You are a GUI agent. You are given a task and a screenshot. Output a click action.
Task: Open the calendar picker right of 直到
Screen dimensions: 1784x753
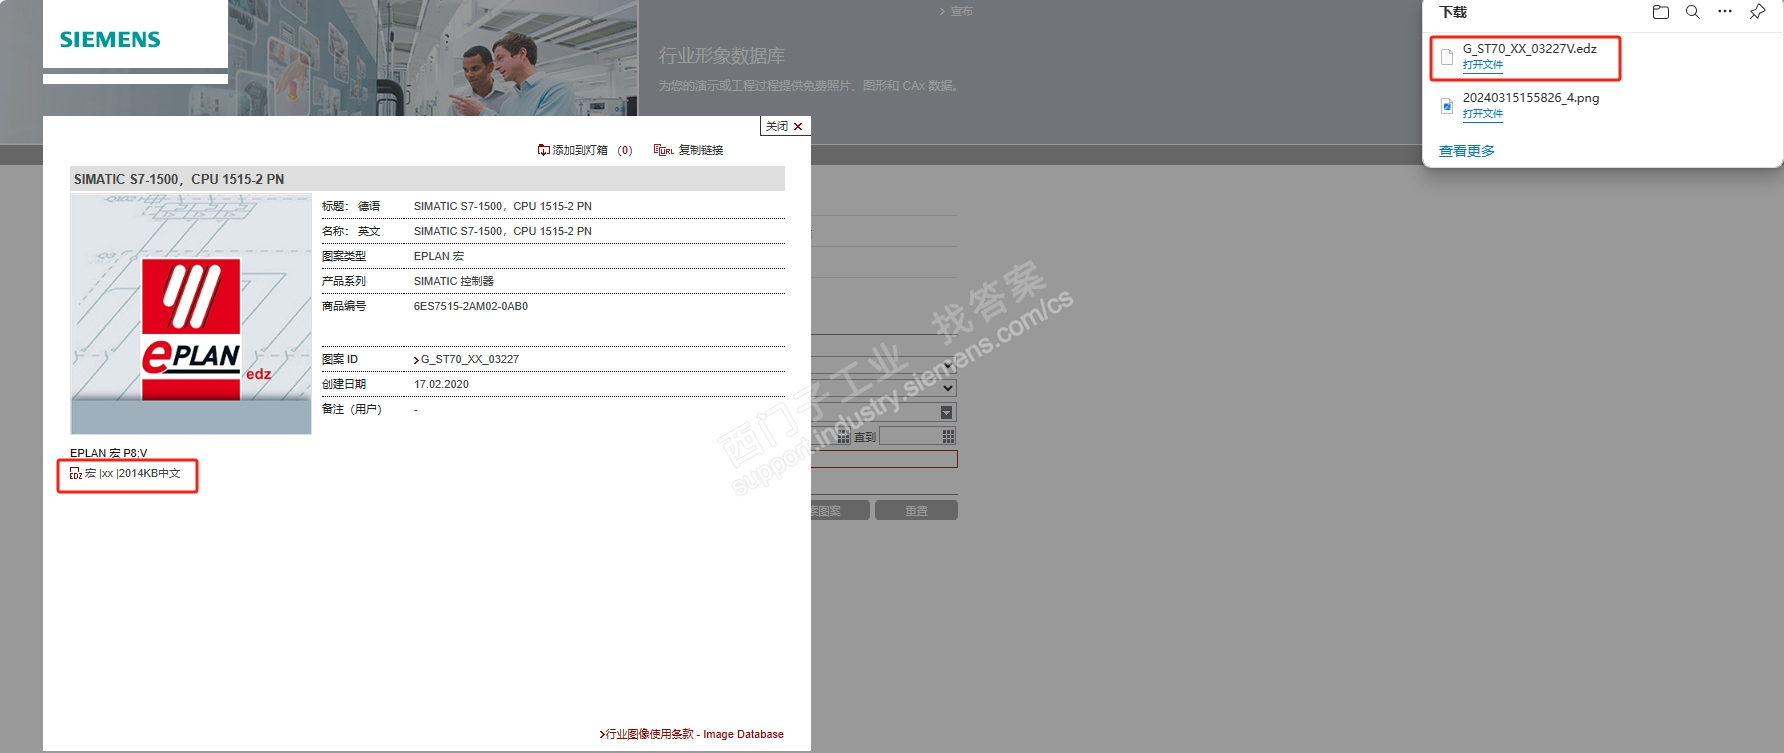(948, 436)
